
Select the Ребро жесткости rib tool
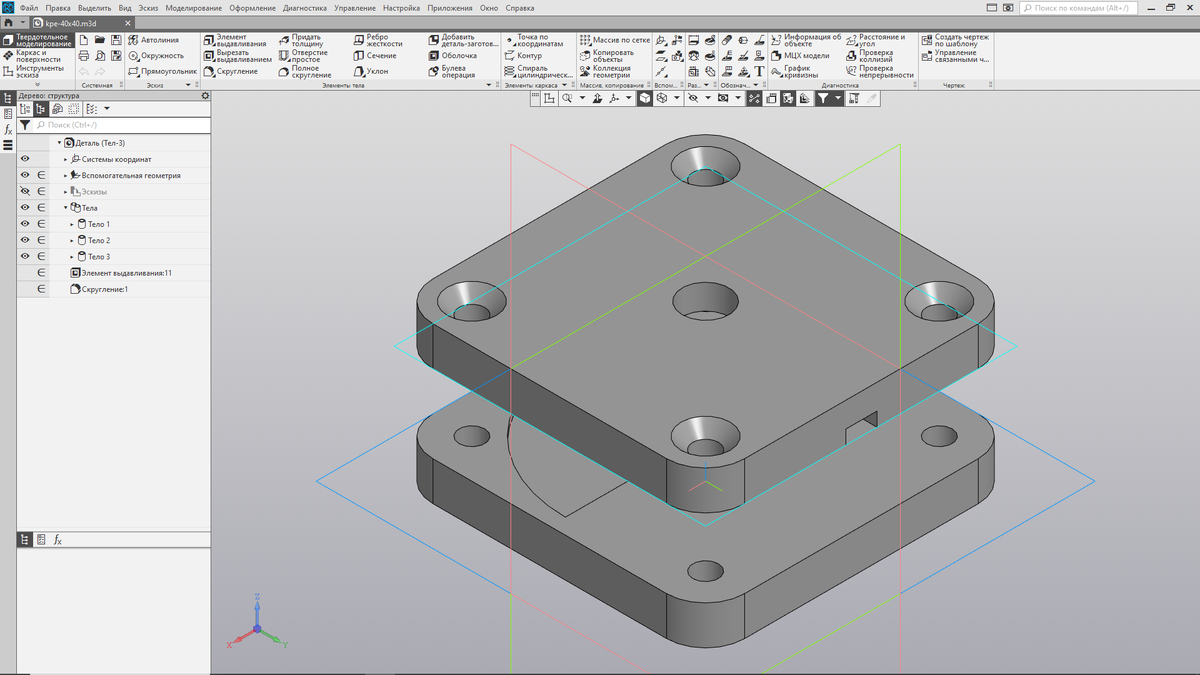click(x=378, y=40)
